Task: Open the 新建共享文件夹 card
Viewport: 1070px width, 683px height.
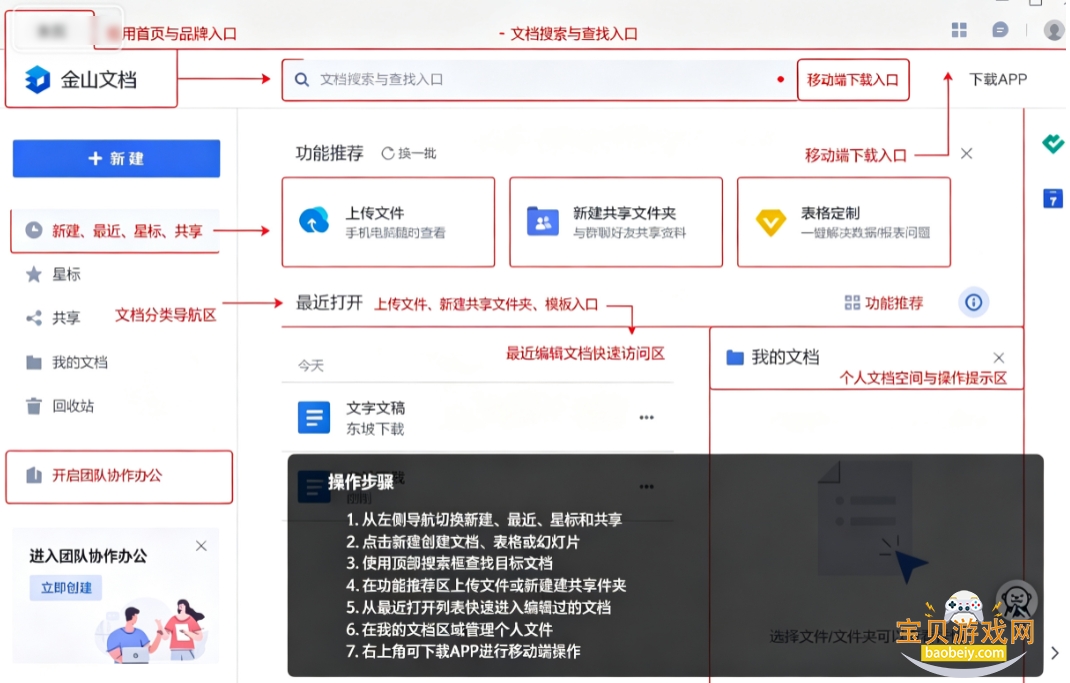Action: point(616,222)
